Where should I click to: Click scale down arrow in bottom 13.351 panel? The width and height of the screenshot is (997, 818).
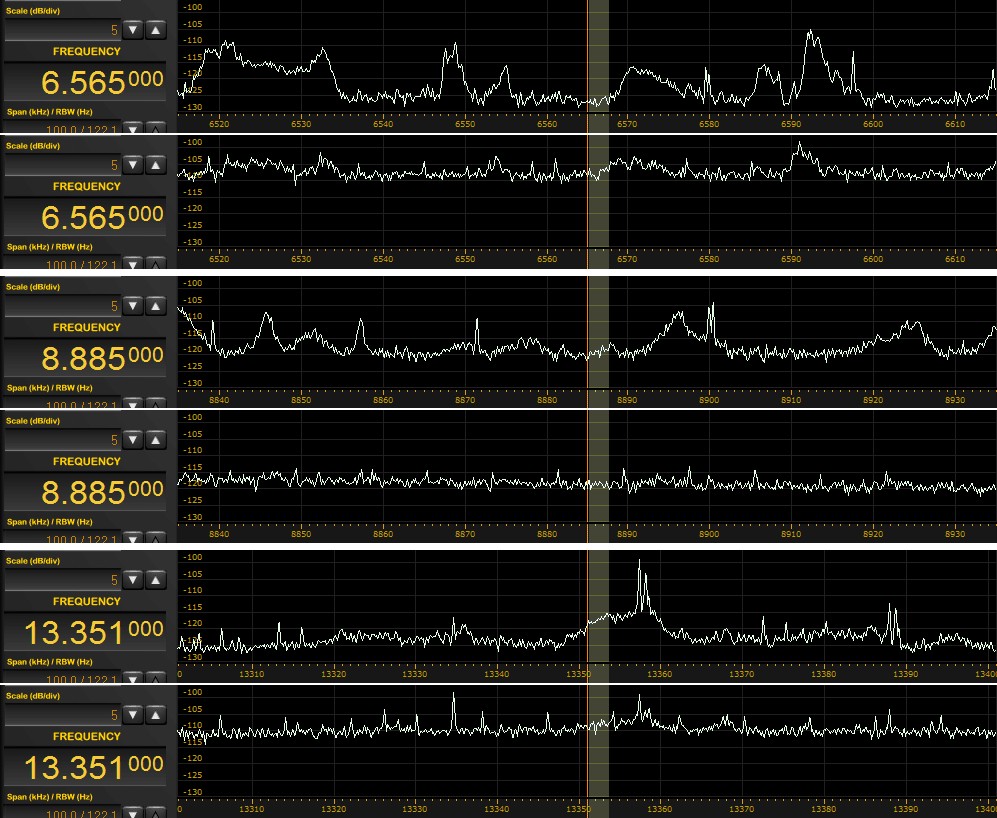(x=134, y=715)
